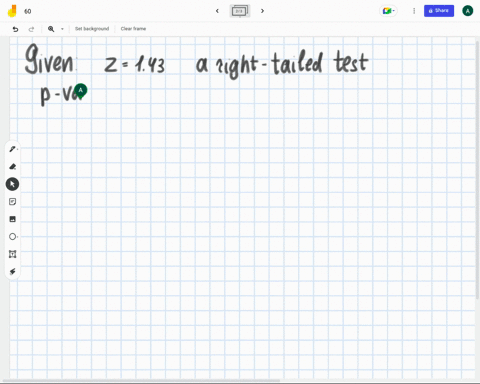This screenshot has height=384, width=480.
Task: Click Set background
Action: tap(92, 29)
